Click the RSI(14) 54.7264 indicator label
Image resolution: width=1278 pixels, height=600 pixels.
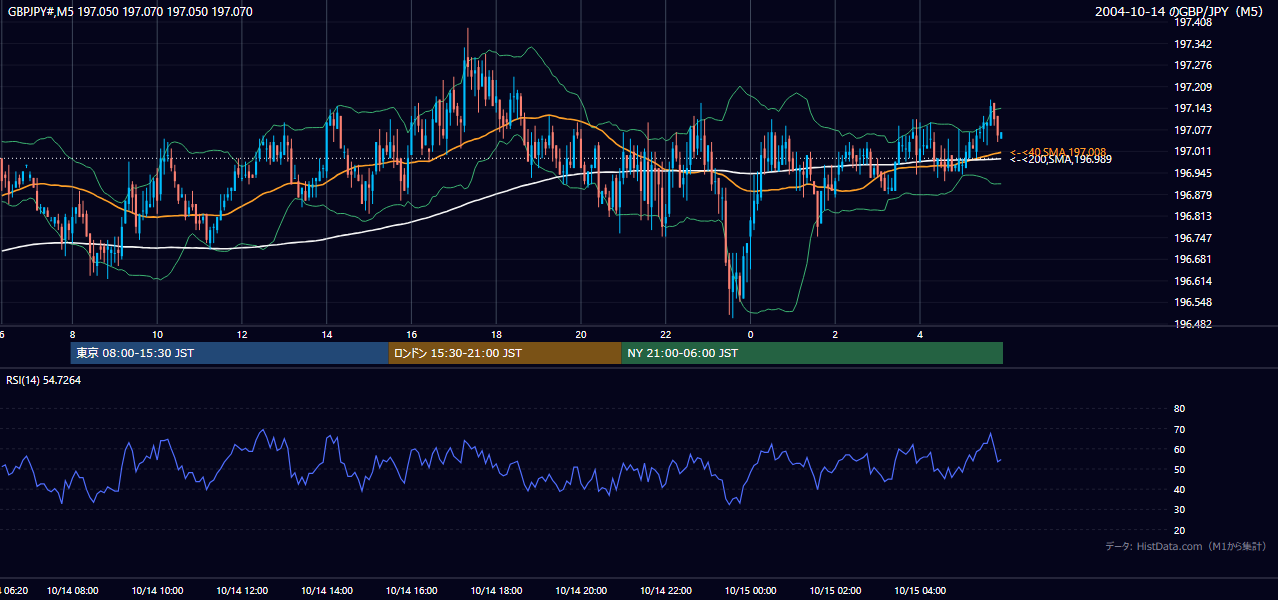[44, 380]
